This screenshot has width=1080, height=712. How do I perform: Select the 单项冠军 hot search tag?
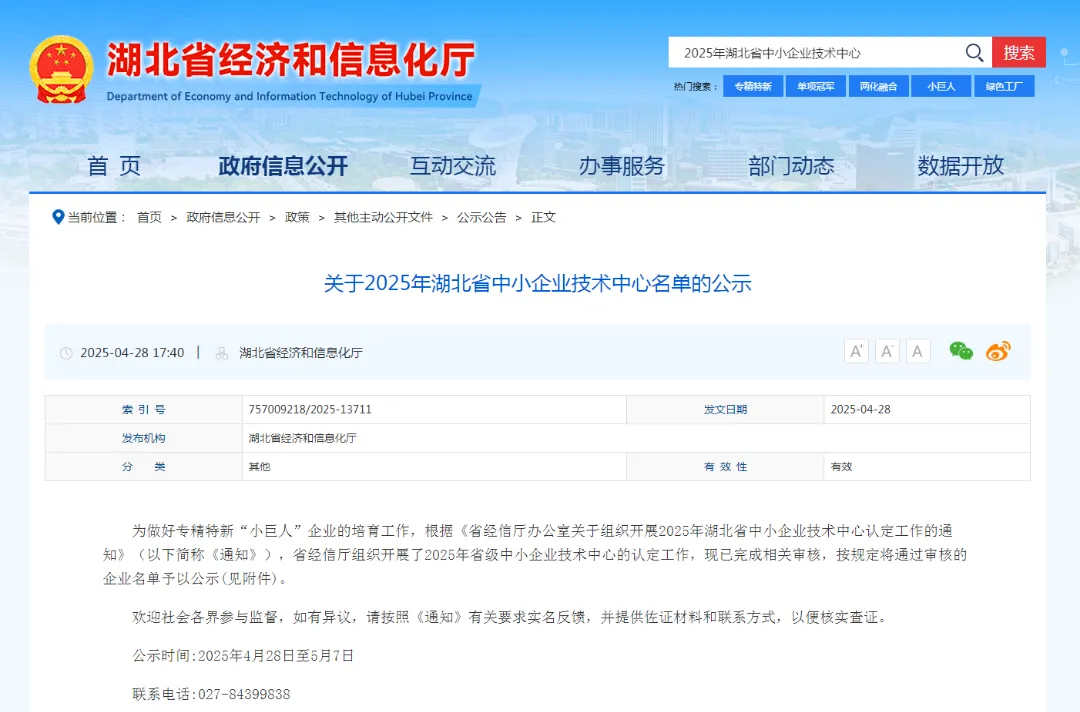tap(815, 87)
